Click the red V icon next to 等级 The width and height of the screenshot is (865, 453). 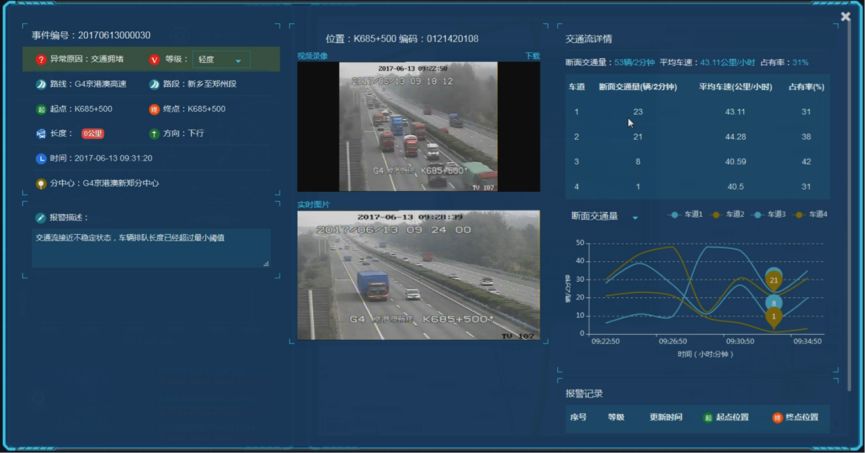[x=154, y=60]
